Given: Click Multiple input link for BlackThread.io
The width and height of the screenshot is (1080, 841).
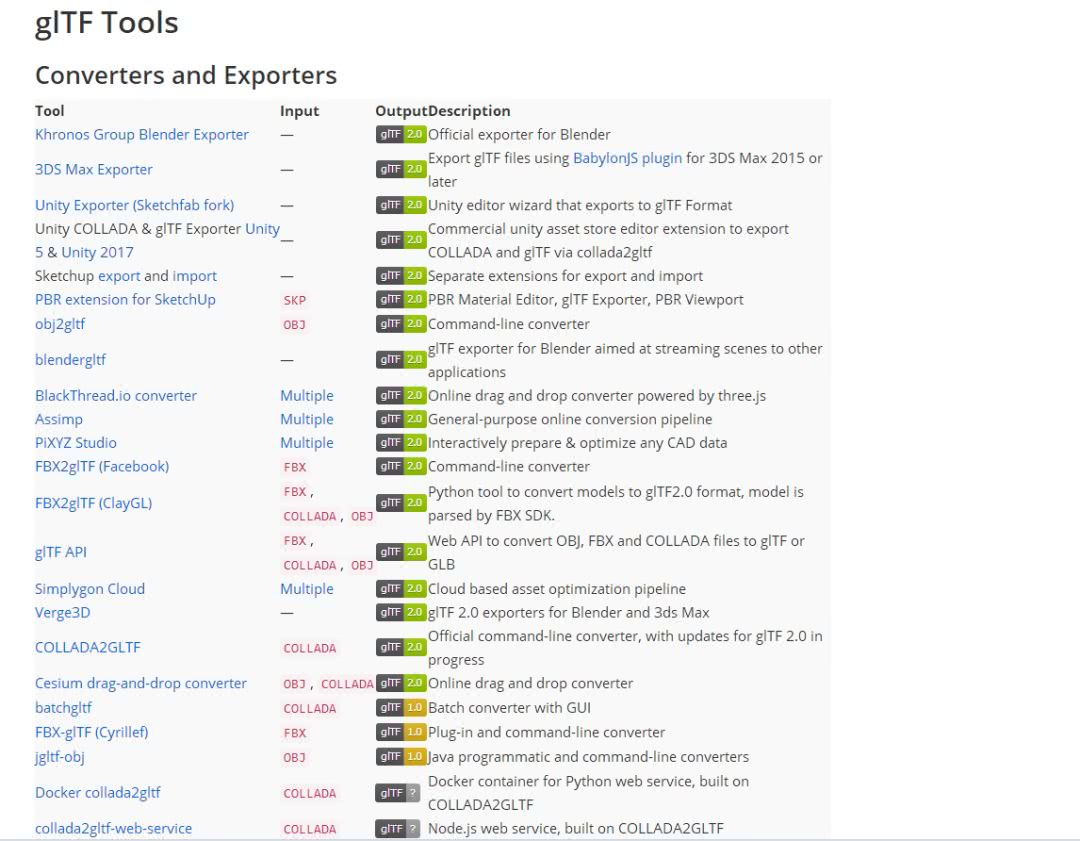Looking at the screenshot, I should pyautogui.click(x=307, y=395).
